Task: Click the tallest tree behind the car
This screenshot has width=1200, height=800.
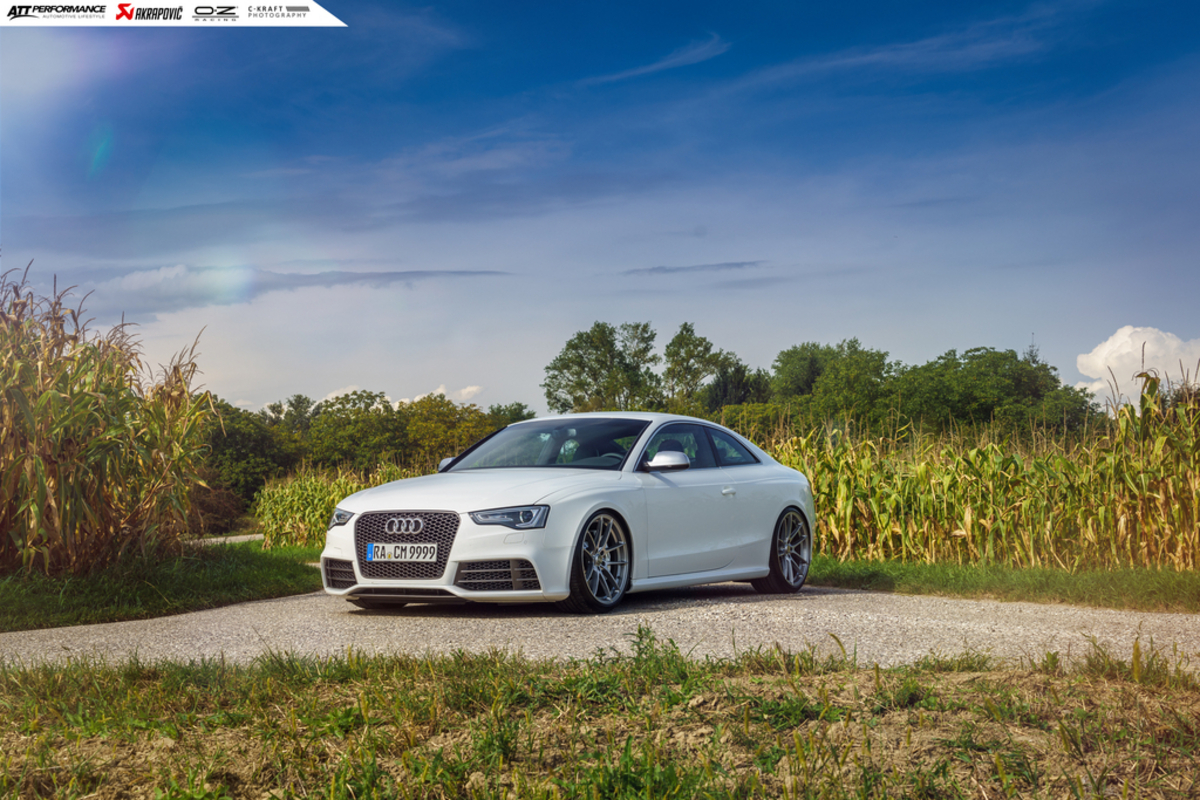Action: coord(602,366)
